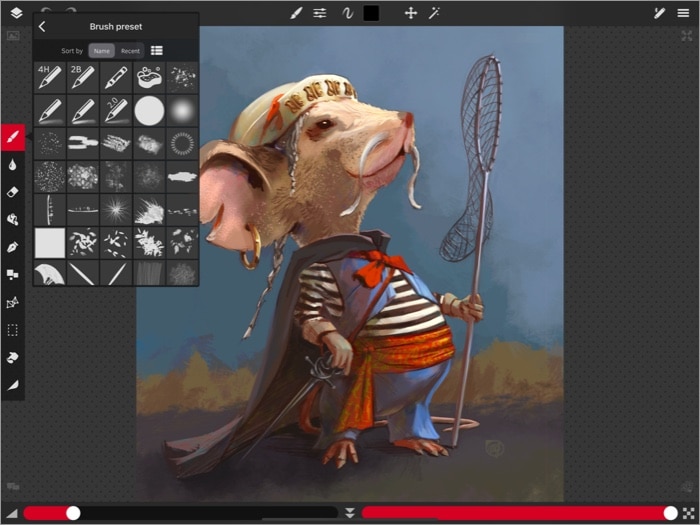Expand the bottom slider panel chevron
This screenshot has width=700, height=525.
pos(350,513)
